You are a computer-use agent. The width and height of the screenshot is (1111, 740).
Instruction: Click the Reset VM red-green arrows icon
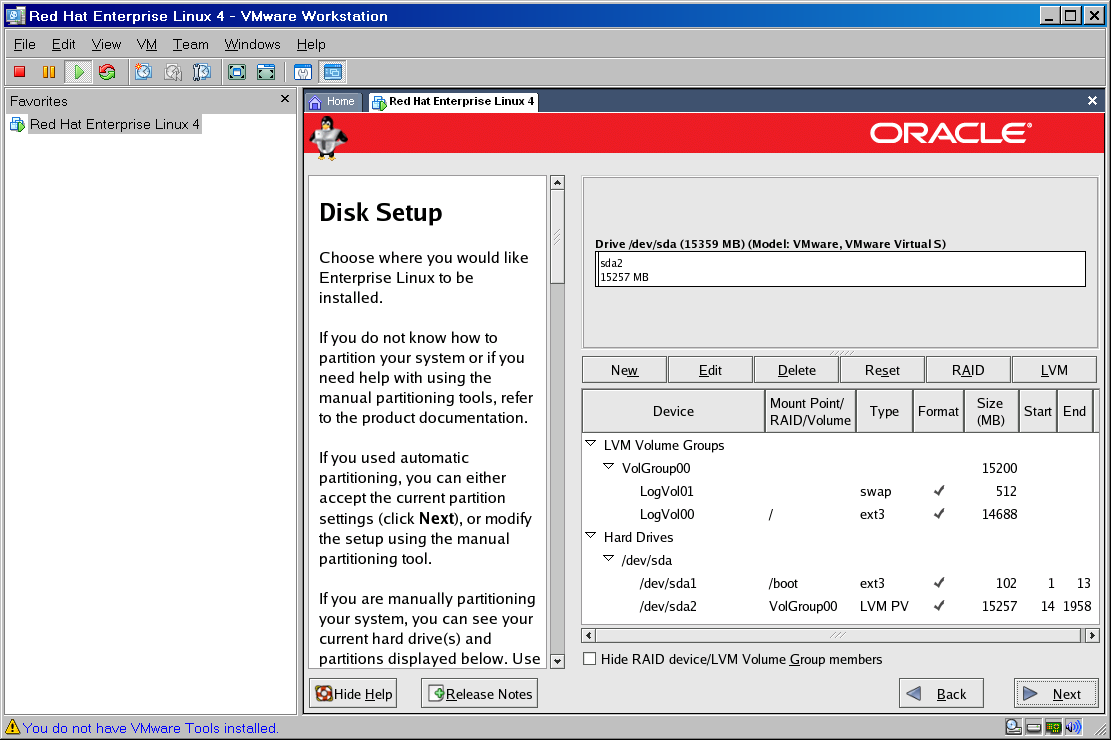tap(107, 72)
